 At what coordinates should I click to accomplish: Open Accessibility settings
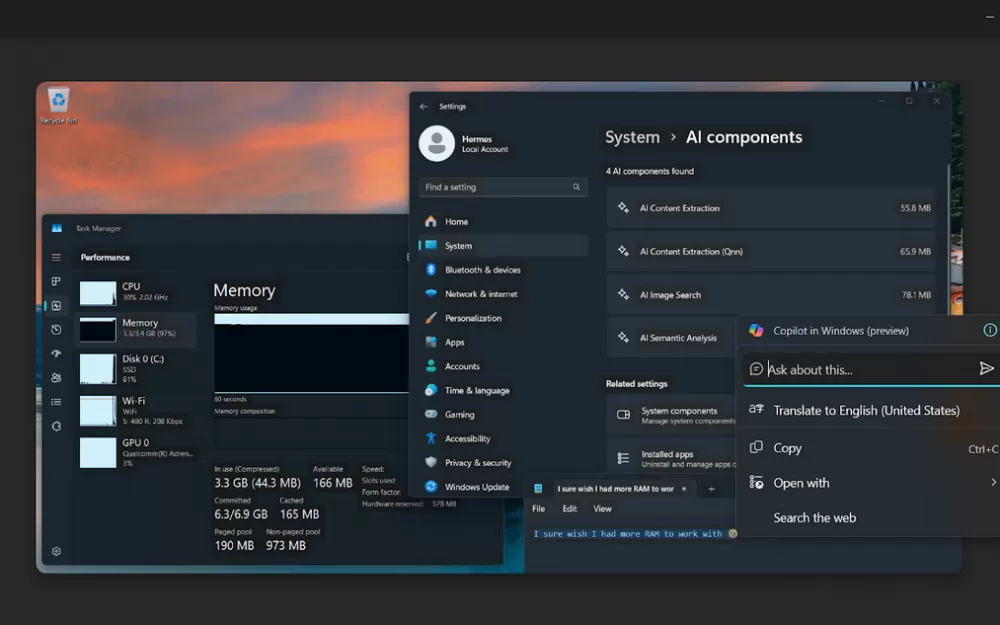coord(503,439)
